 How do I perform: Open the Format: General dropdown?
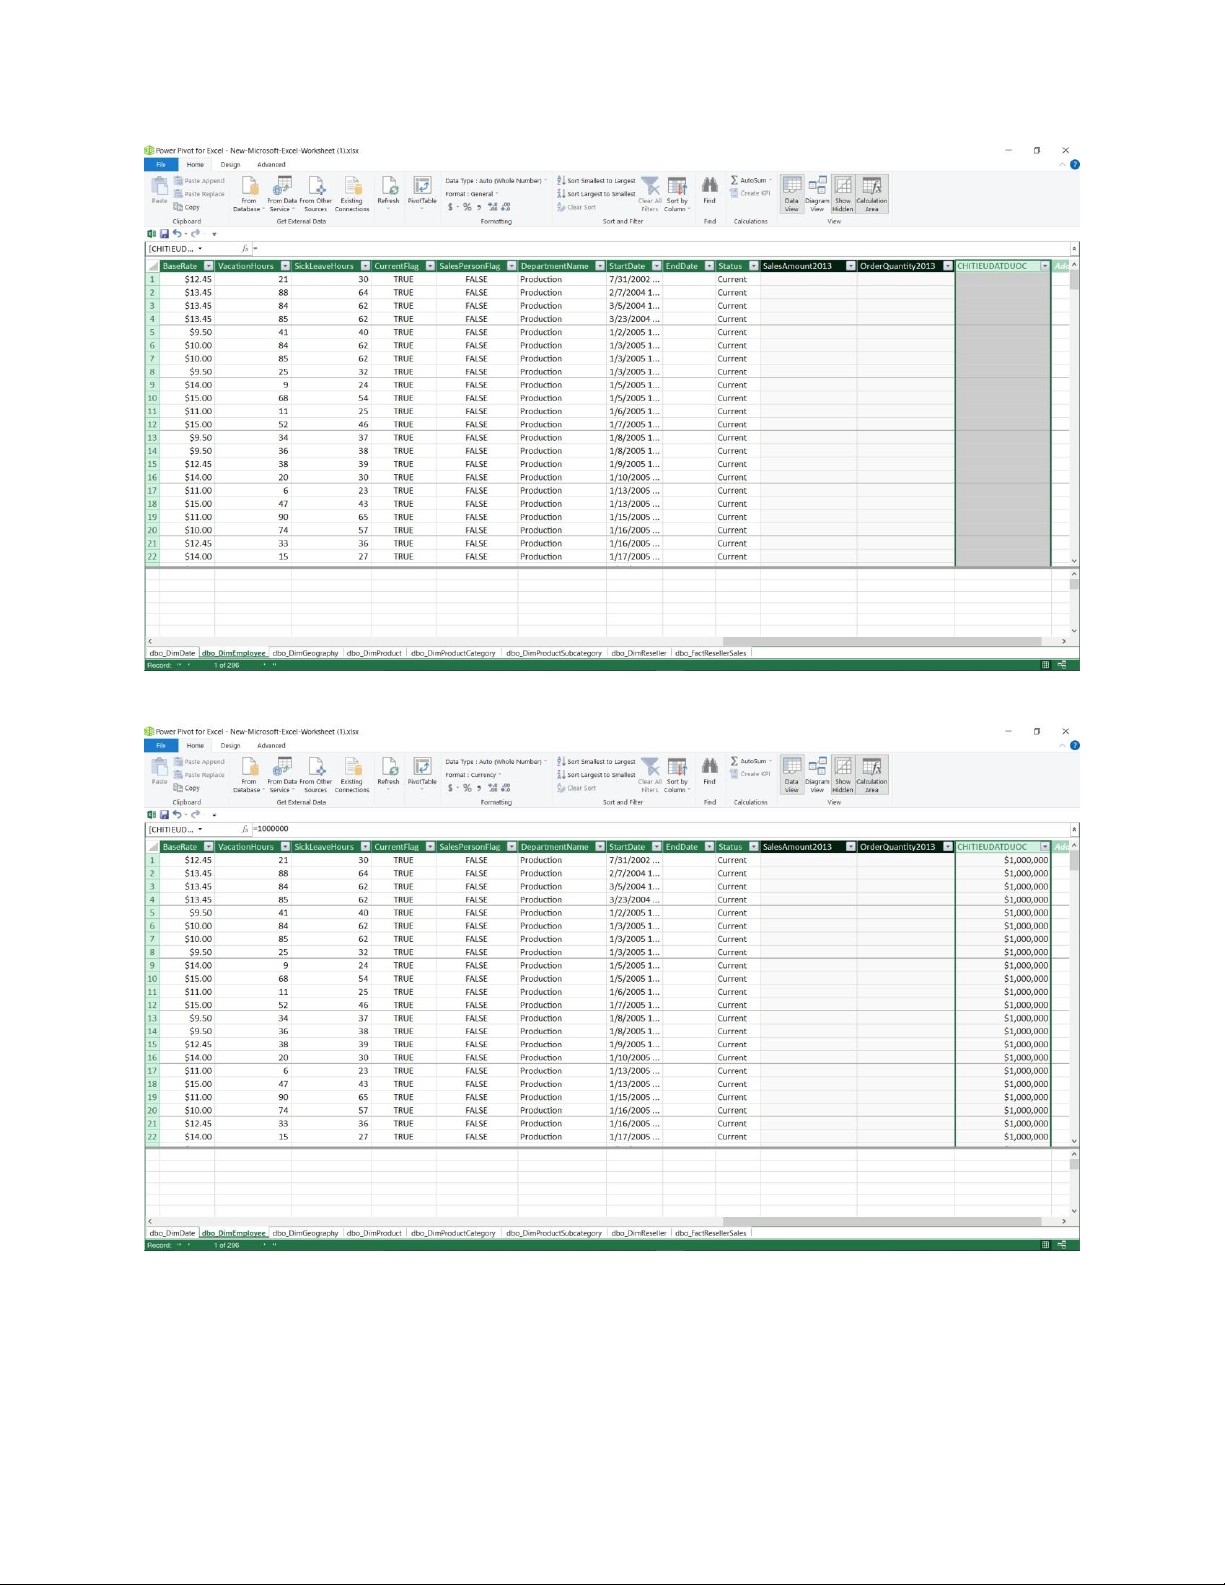pos(472,194)
